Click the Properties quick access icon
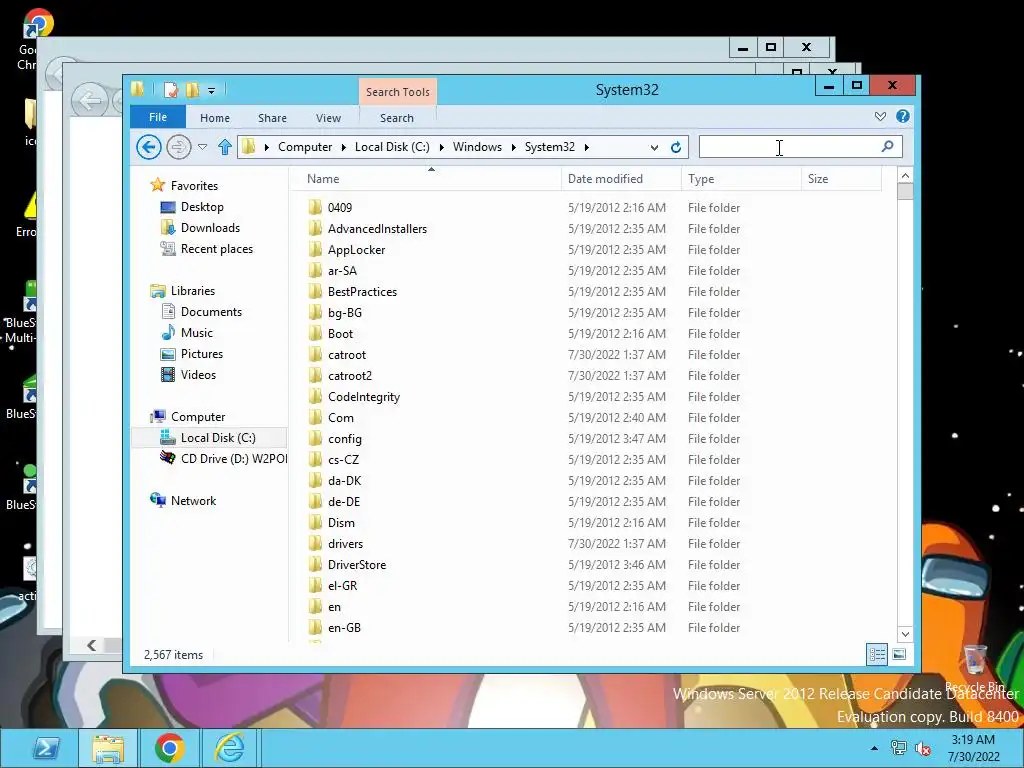The width and height of the screenshot is (1024, 768). click(170, 90)
